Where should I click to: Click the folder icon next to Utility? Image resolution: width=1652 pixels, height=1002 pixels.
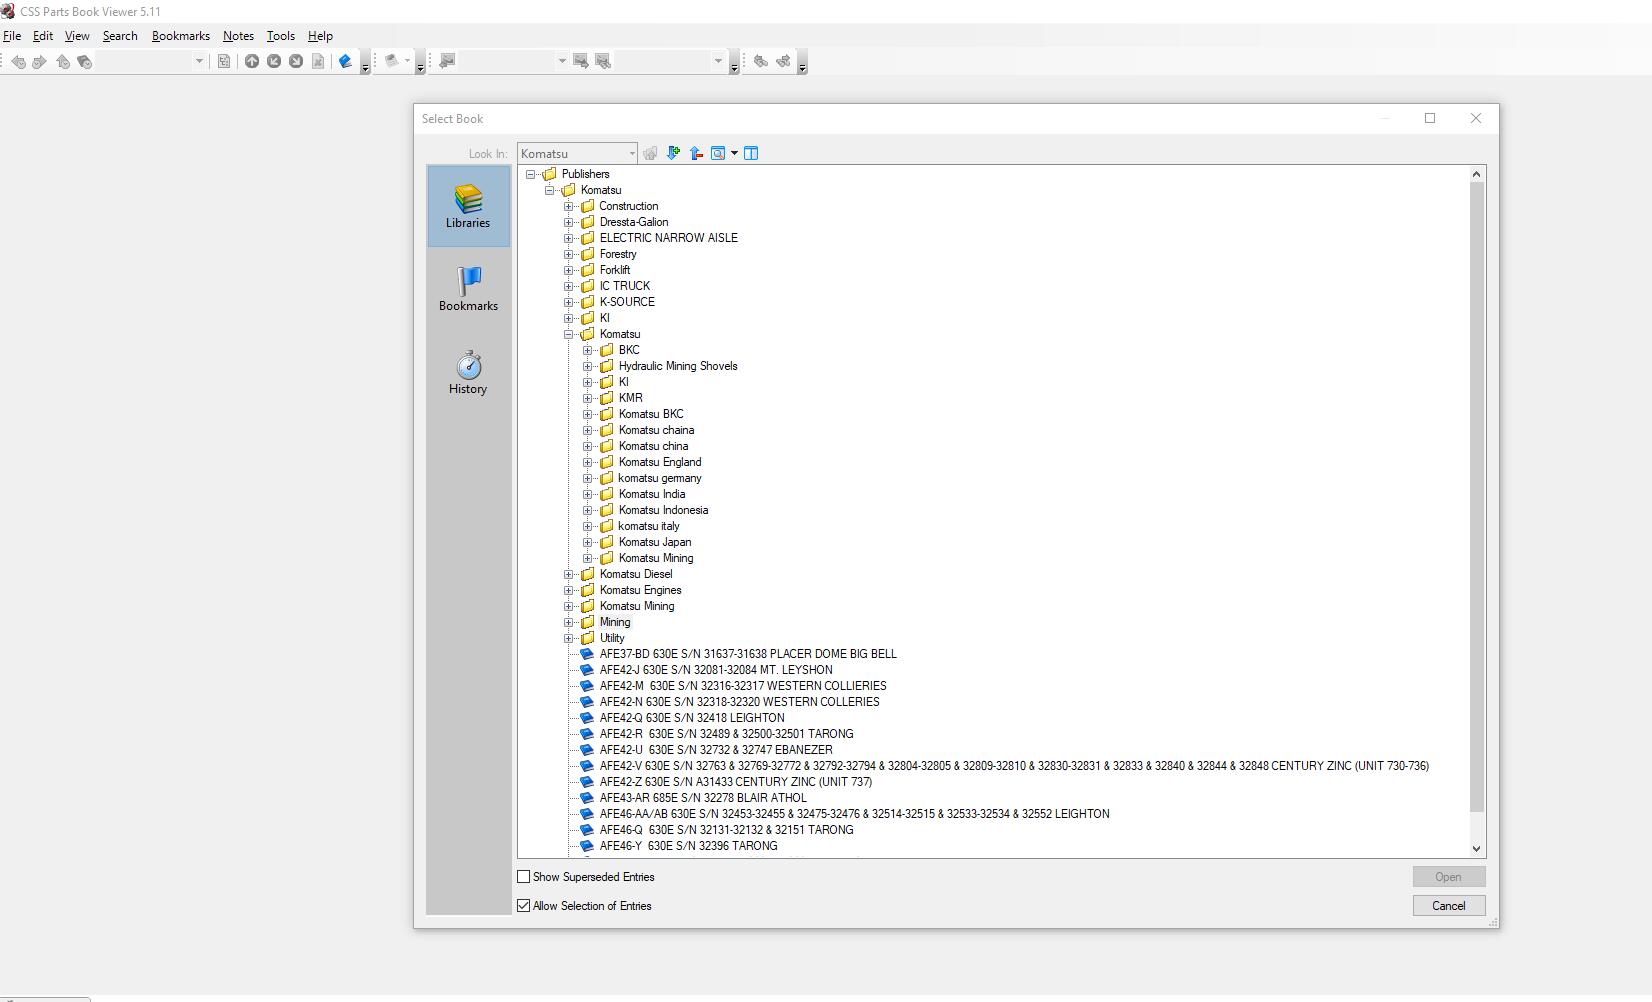(587, 638)
